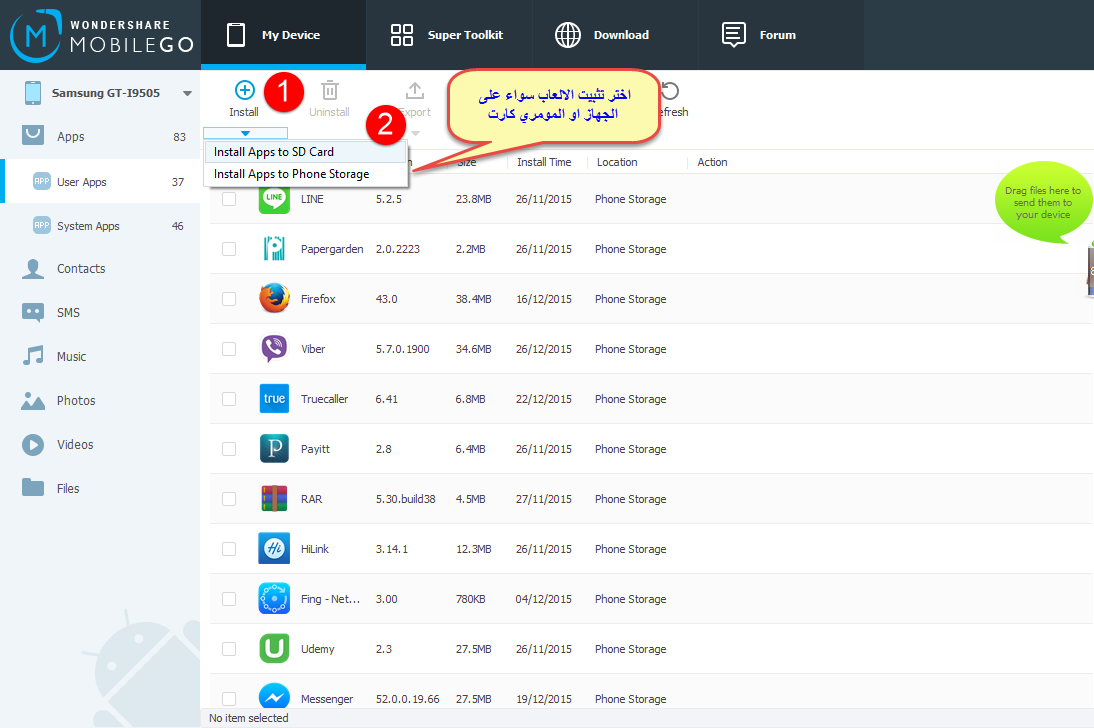Viewport: 1094px width, 728px height.
Task: Click the Files folder icon
Action: point(33,487)
